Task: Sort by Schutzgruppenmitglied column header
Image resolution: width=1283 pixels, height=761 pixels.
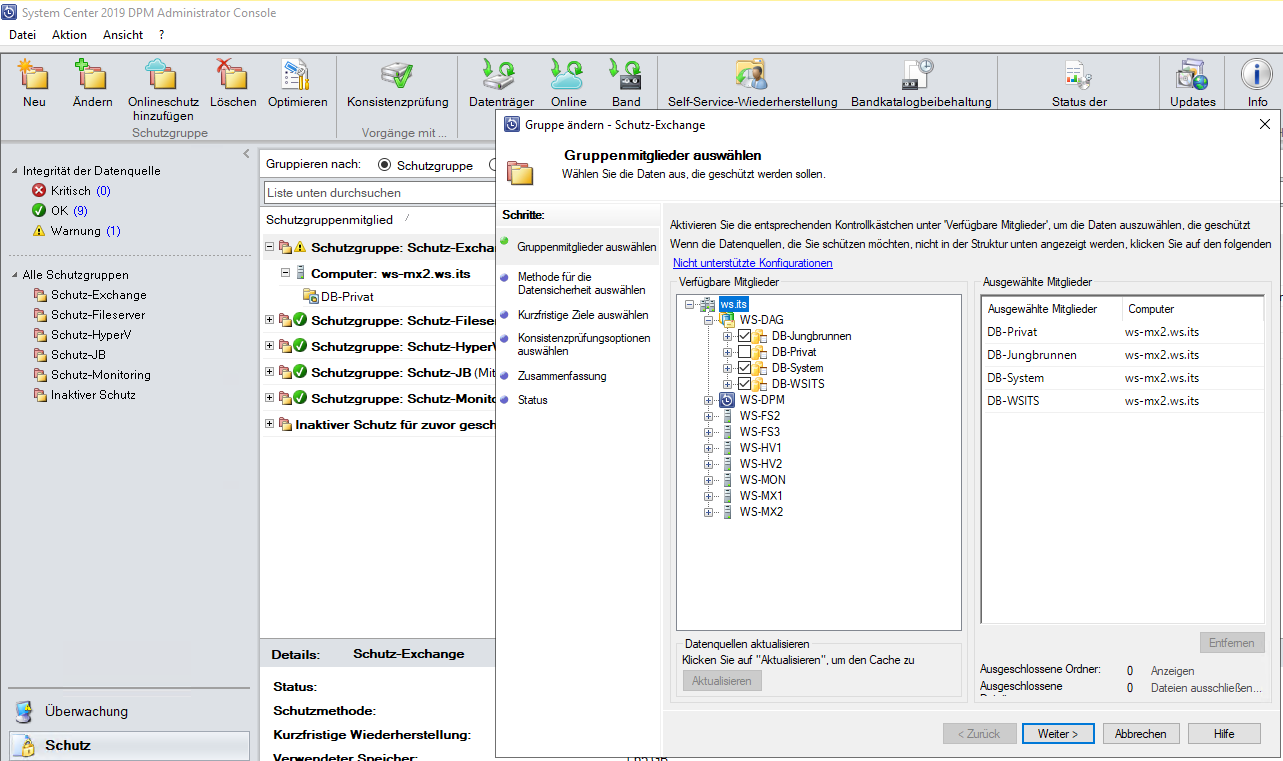Action: tap(329, 219)
